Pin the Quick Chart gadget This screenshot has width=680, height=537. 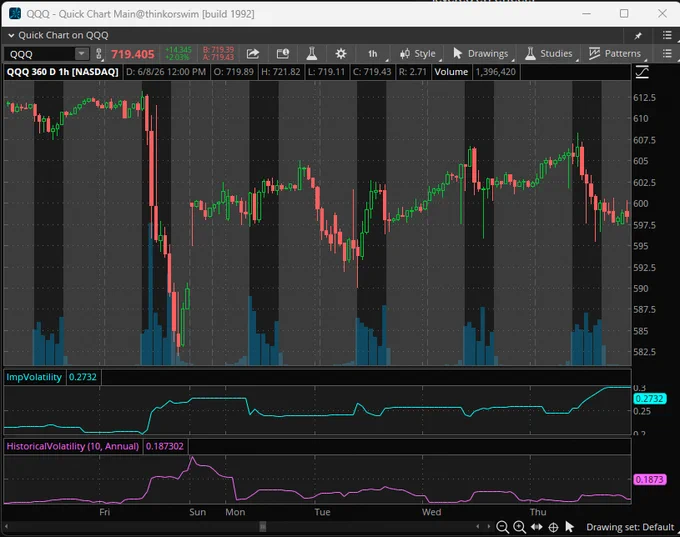(638, 36)
